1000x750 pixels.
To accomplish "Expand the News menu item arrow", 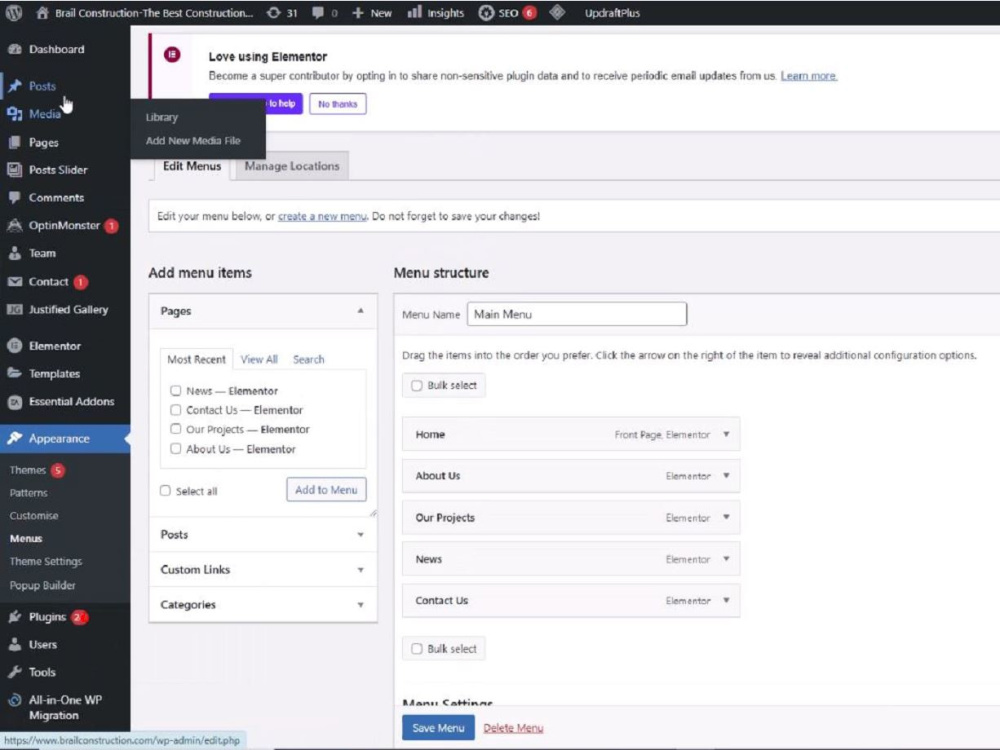I will tap(726, 559).
